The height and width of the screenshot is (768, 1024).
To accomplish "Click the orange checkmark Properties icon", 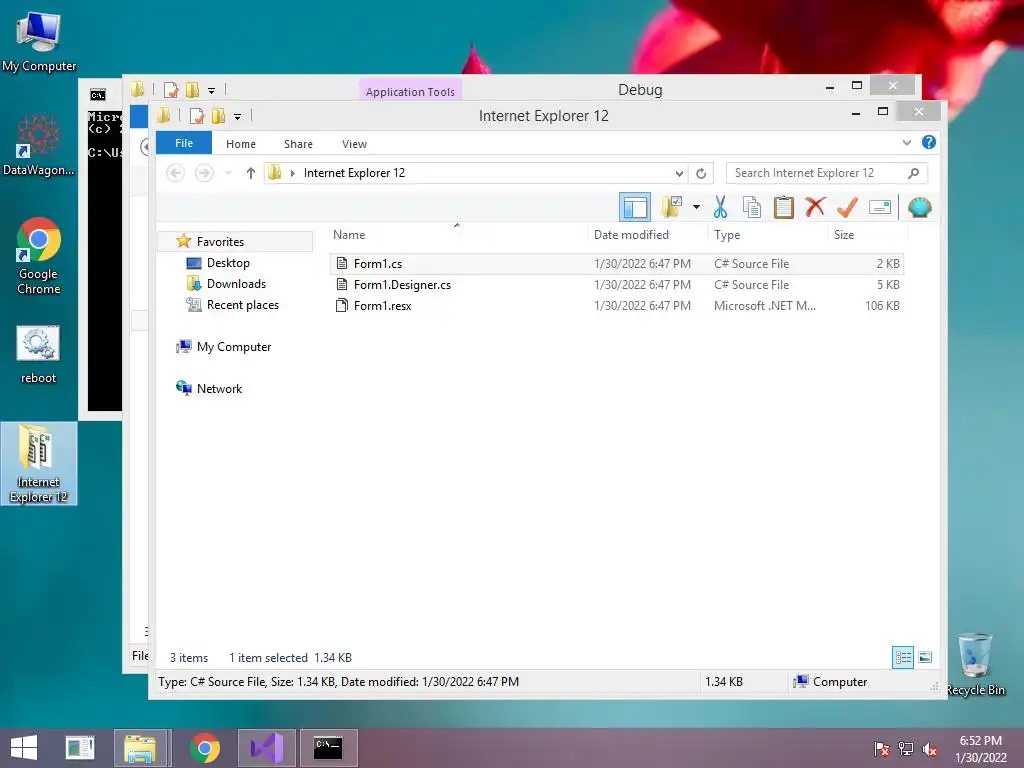I will pos(847,208).
